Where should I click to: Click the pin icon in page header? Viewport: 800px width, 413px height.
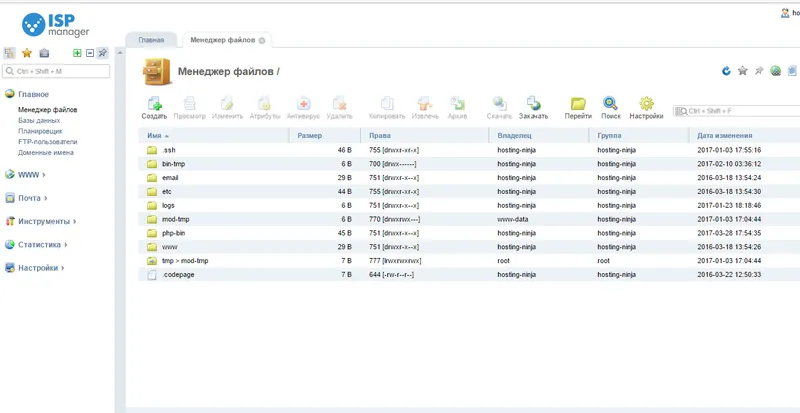click(x=759, y=71)
